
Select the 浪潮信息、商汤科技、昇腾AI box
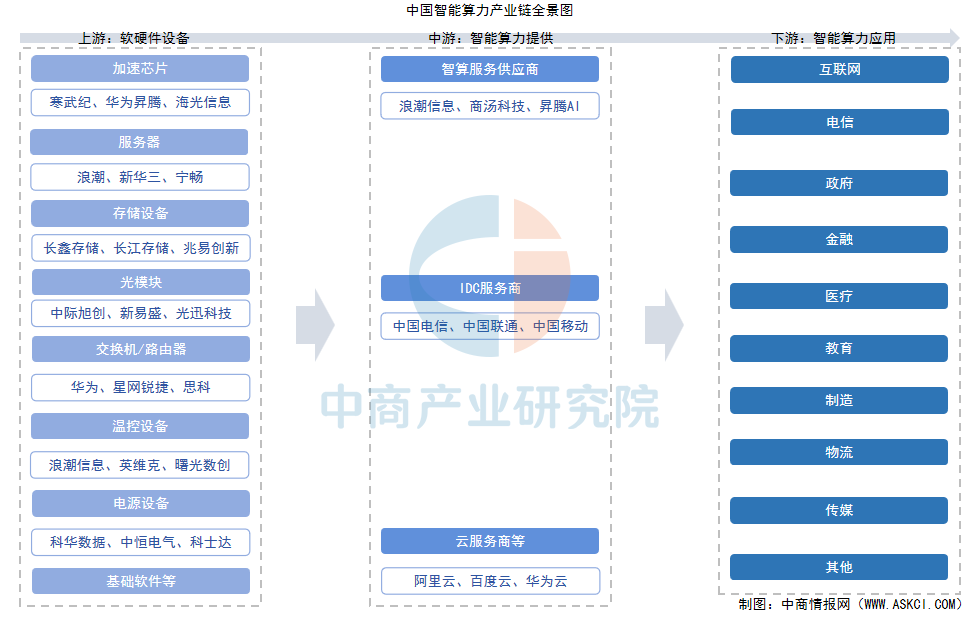[x=490, y=106]
